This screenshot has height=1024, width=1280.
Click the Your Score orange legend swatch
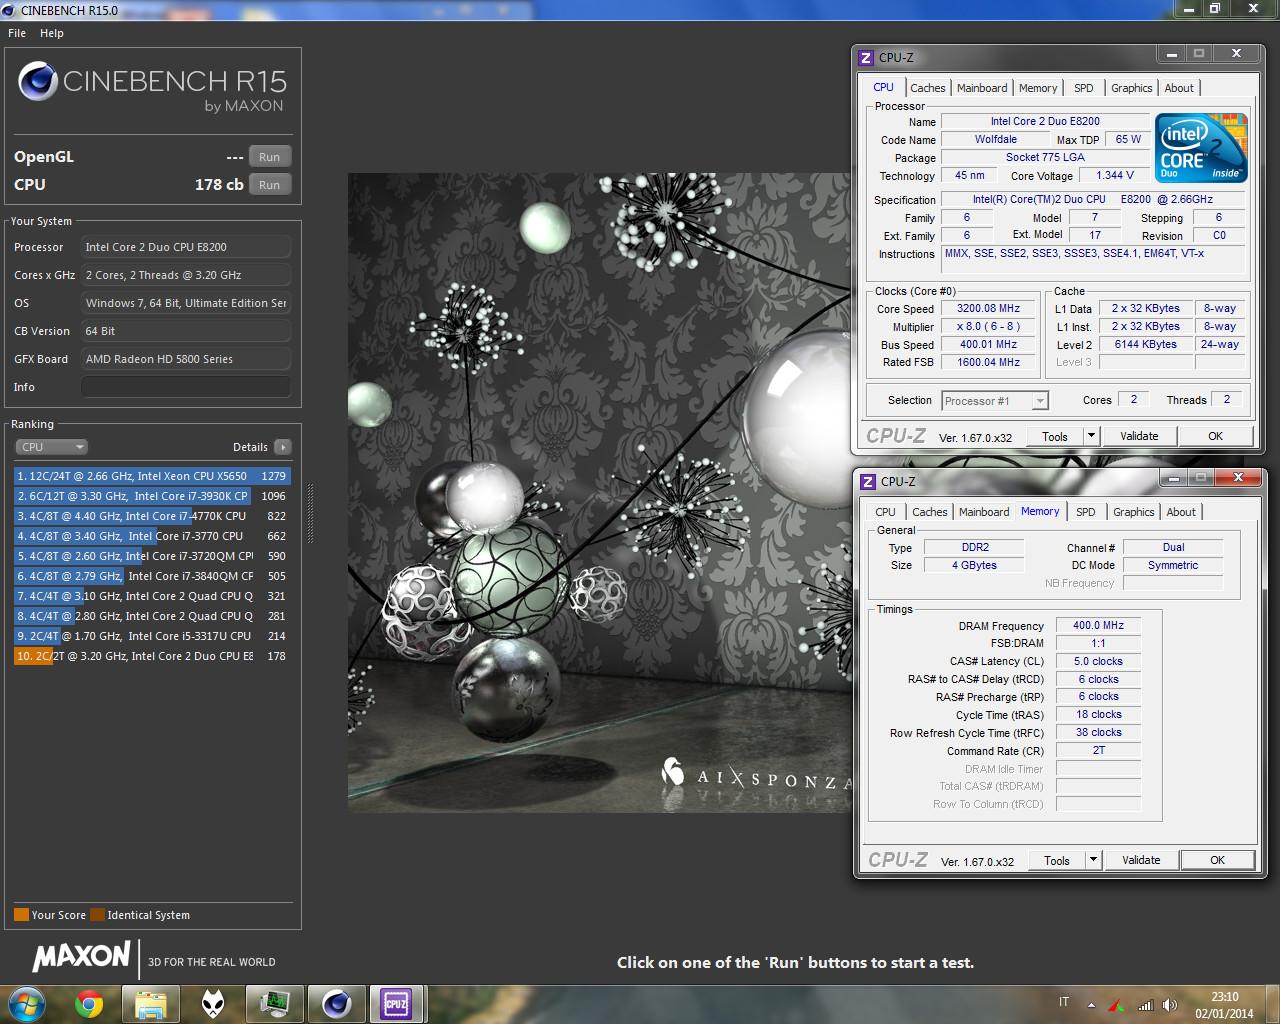point(21,915)
